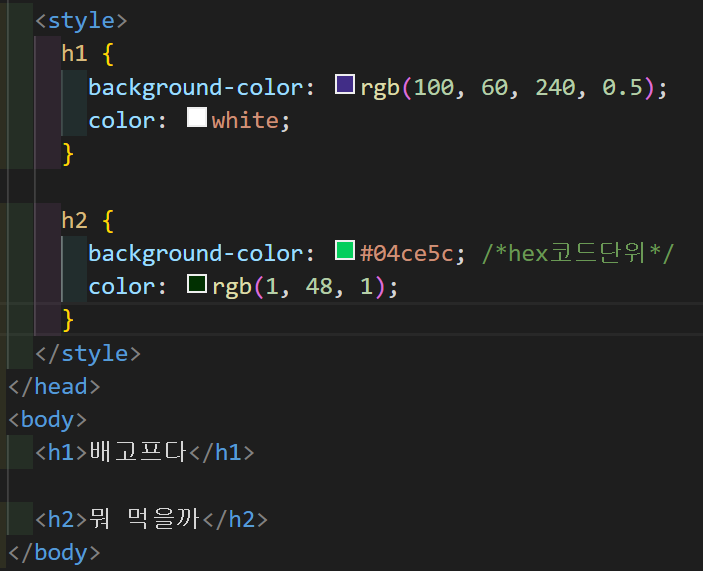Select the h2 color property name

pos(122,287)
